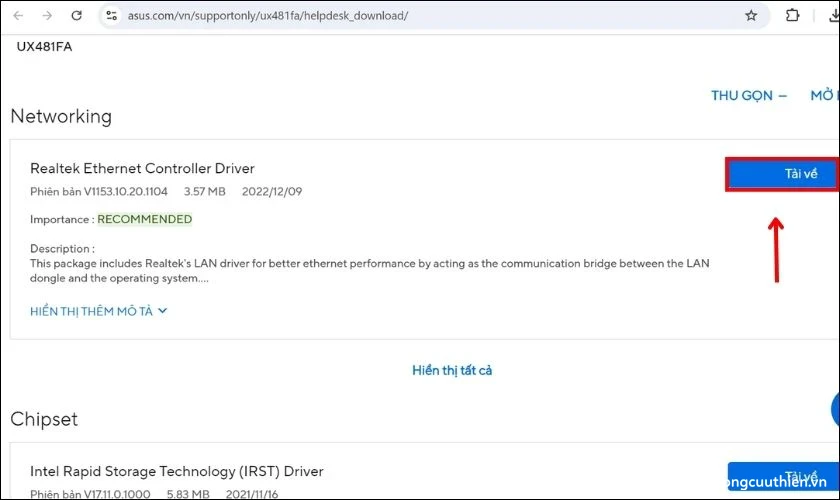Show all networking drivers via Hiển thị tất cả
Viewport: 840px width, 500px height.
point(452,370)
